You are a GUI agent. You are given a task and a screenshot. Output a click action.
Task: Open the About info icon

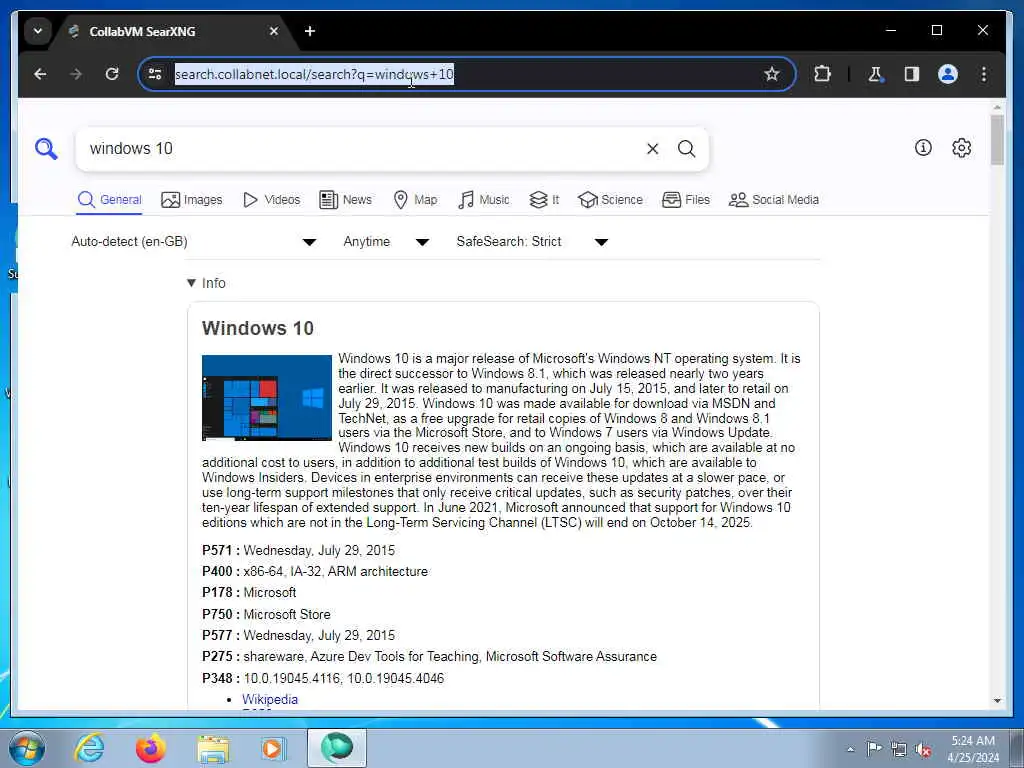tap(923, 148)
